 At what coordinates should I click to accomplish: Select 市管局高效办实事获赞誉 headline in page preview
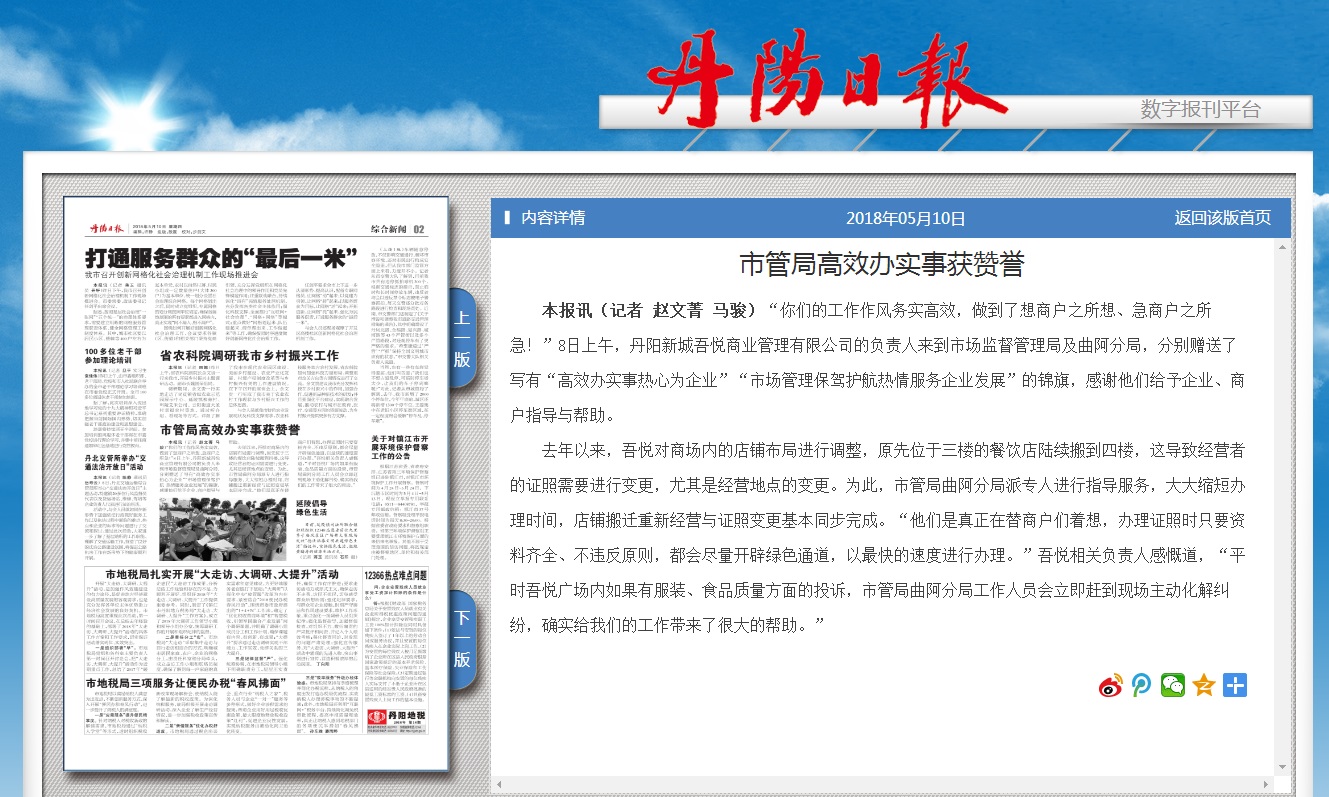pyautogui.click(x=236, y=429)
